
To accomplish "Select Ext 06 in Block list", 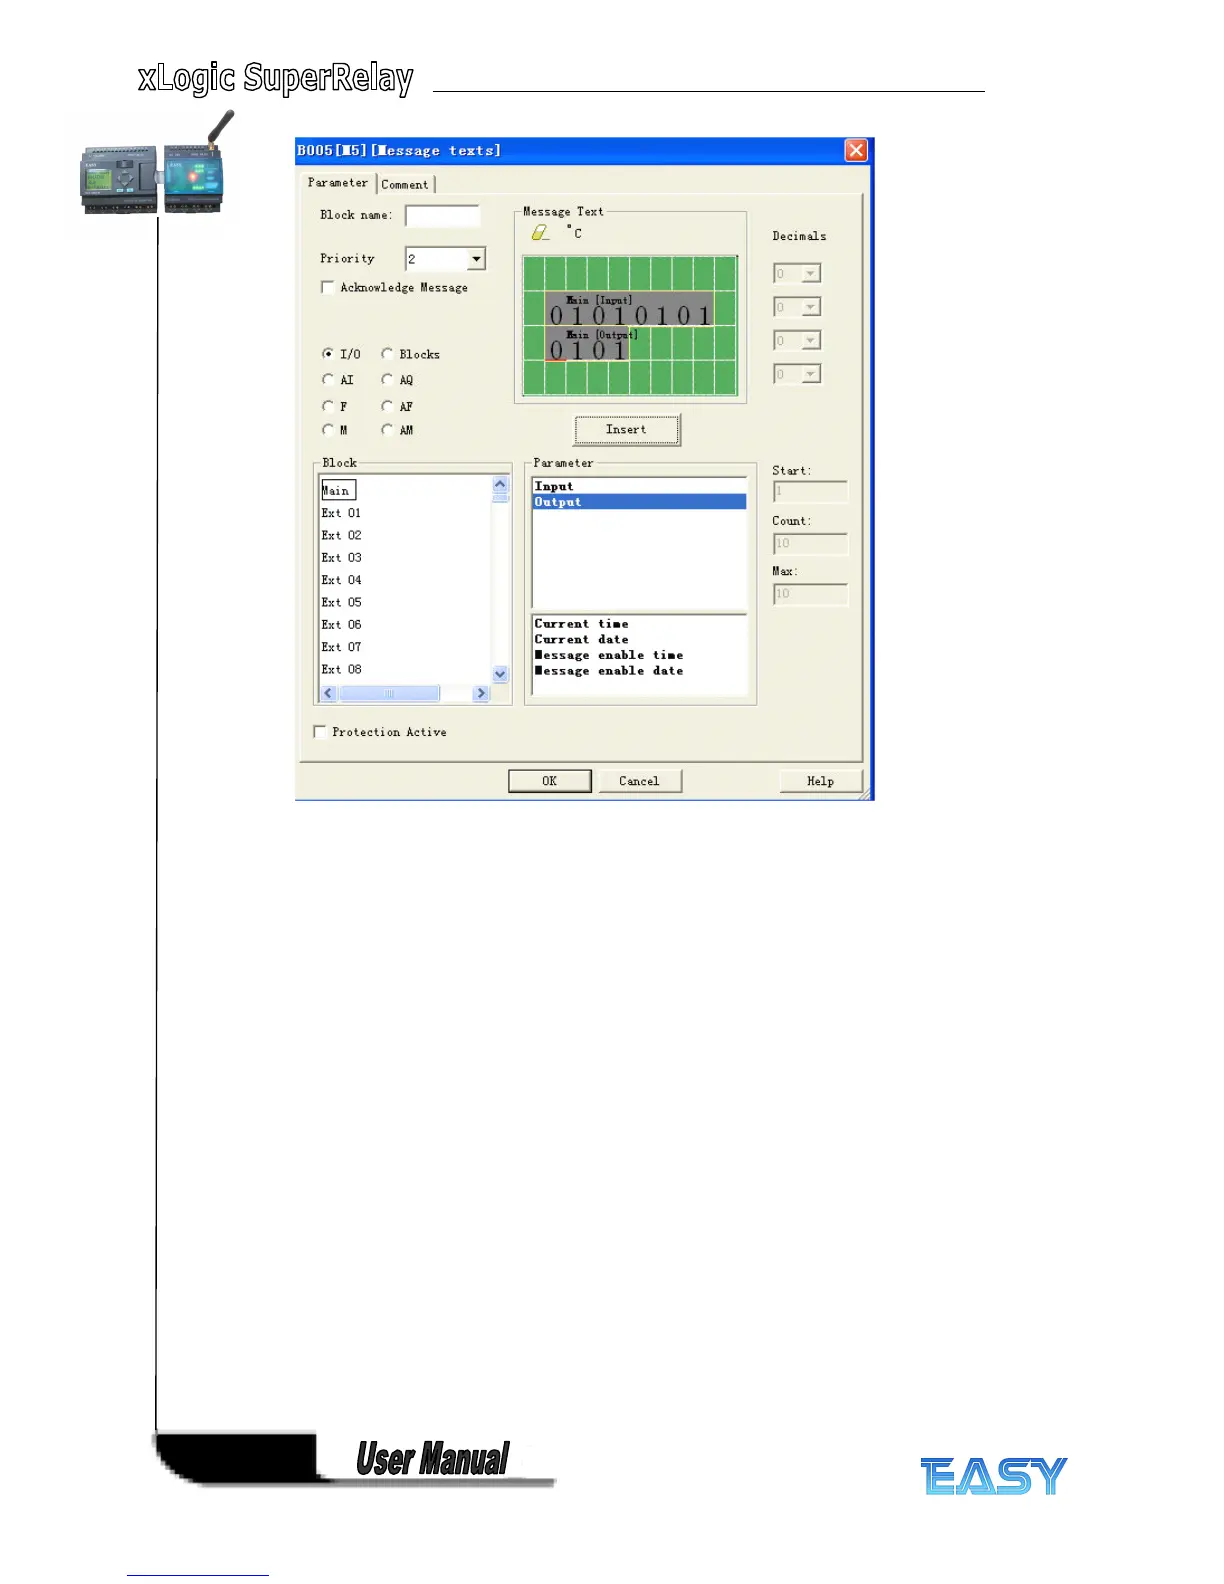I will pos(341,625).
